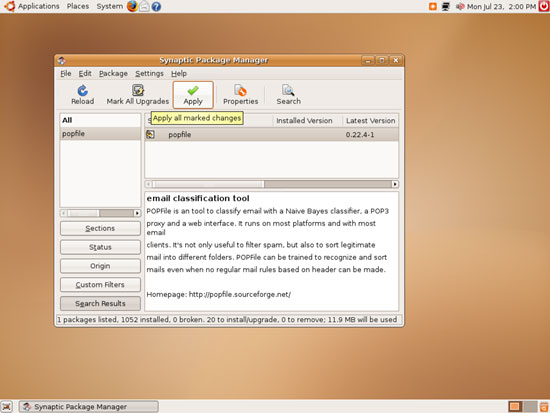The width and height of the screenshot is (550, 413).
Task: Open the System menu
Action: coord(110,6)
